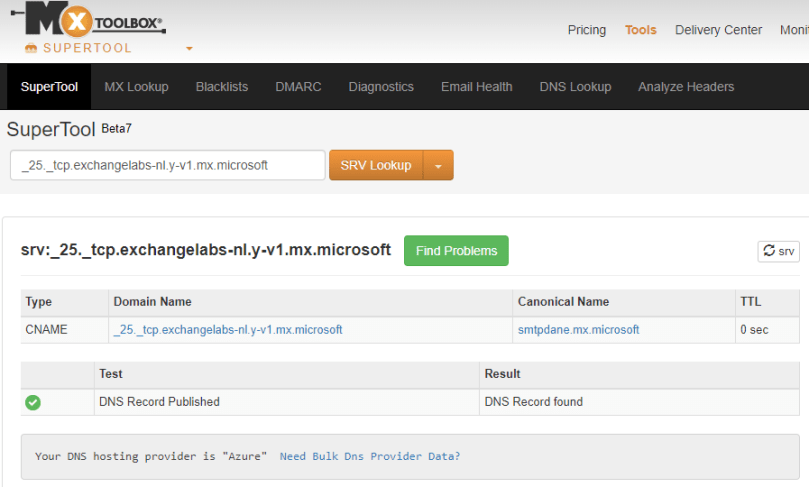Switch to Email Health tab
The height and width of the screenshot is (487, 809).
[x=476, y=87]
